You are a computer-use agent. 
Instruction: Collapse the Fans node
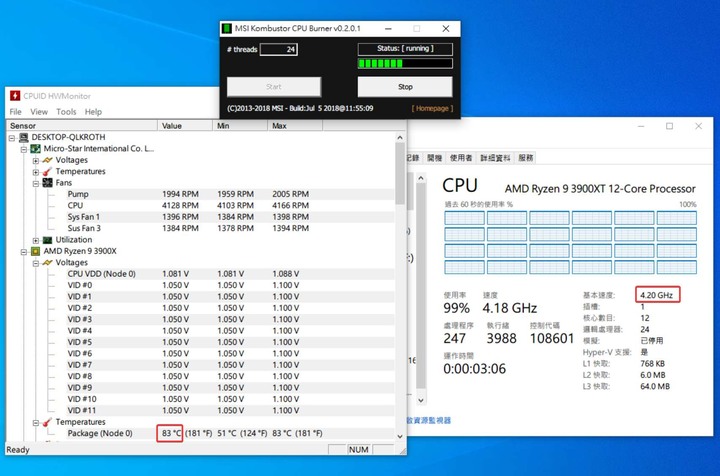pyautogui.click(x=36, y=184)
